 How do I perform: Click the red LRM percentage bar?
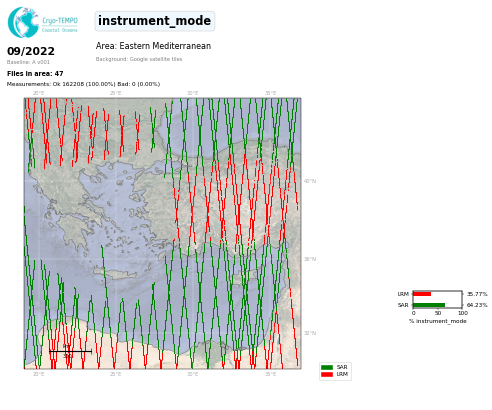422,294
